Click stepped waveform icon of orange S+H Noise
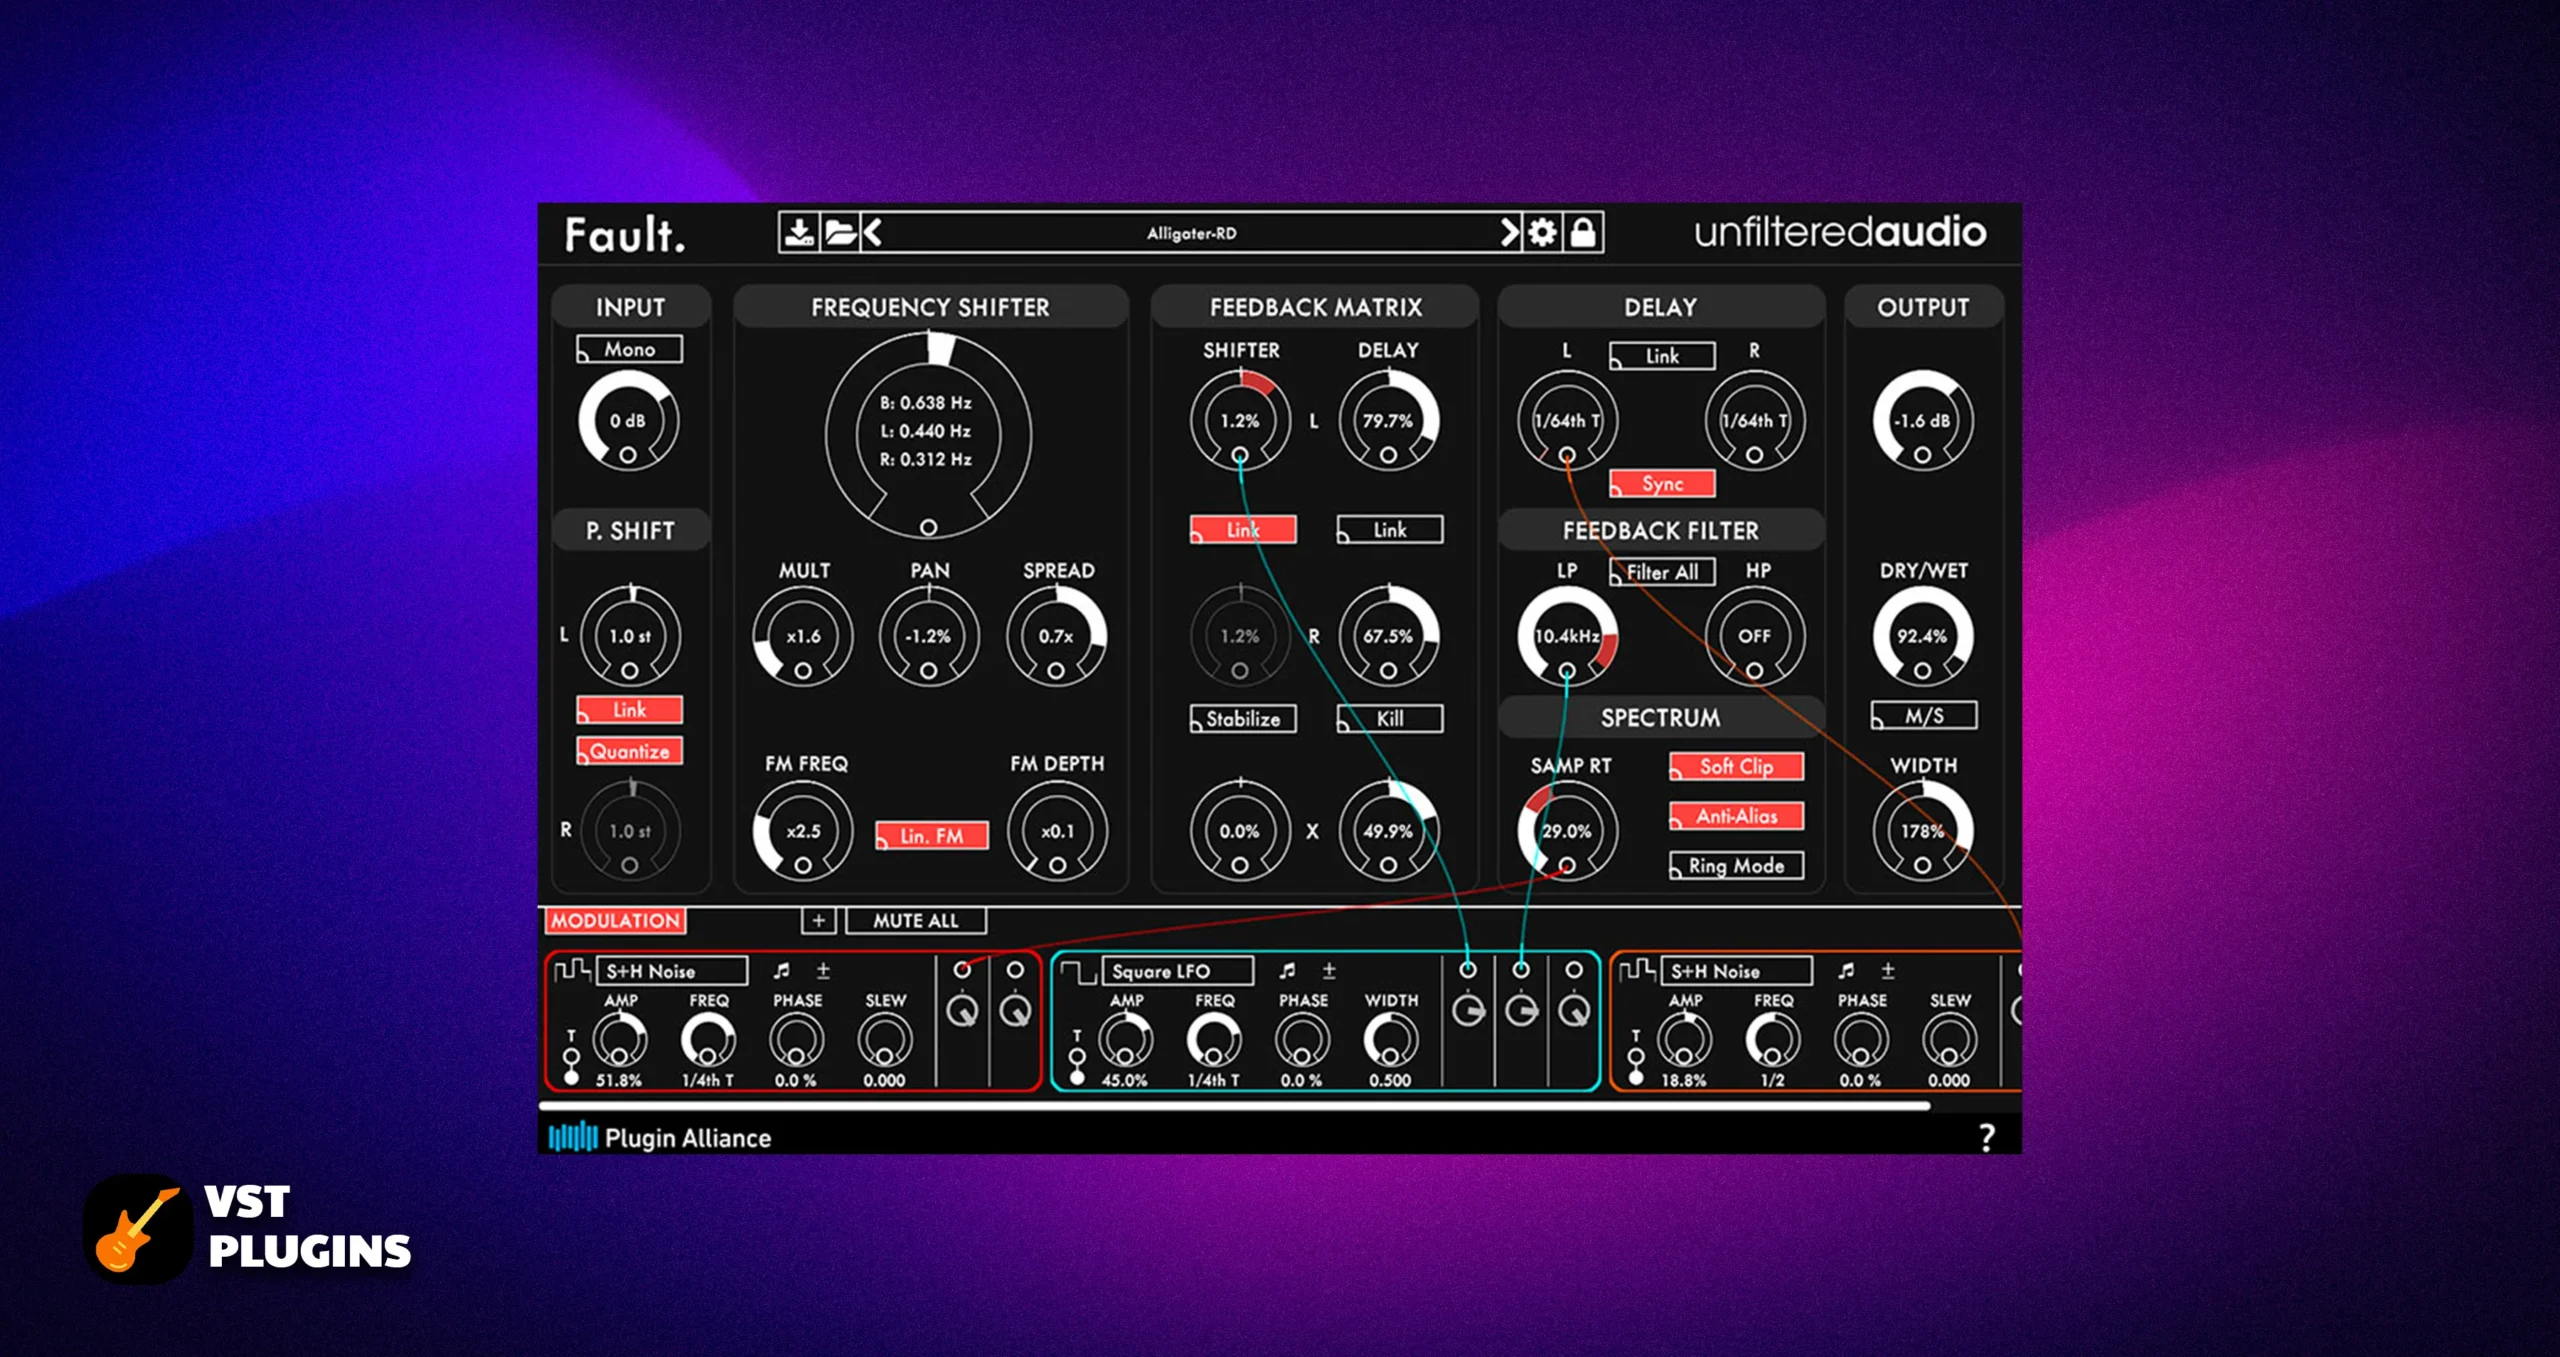Image resolution: width=2560 pixels, height=1357 pixels. 1637,970
